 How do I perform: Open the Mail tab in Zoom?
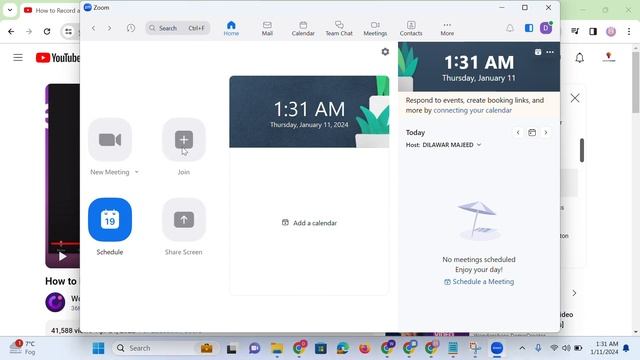click(x=267, y=28)
